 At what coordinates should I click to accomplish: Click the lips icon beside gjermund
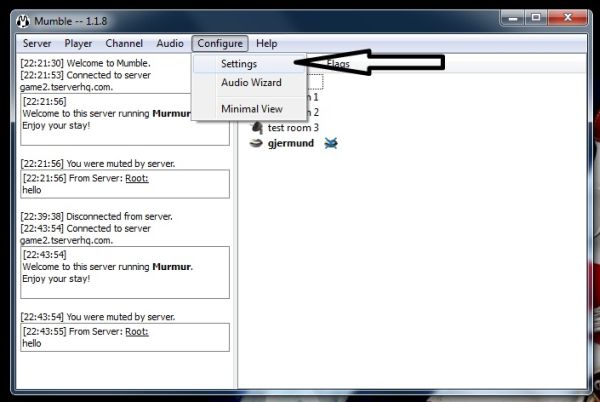point(256,143)
